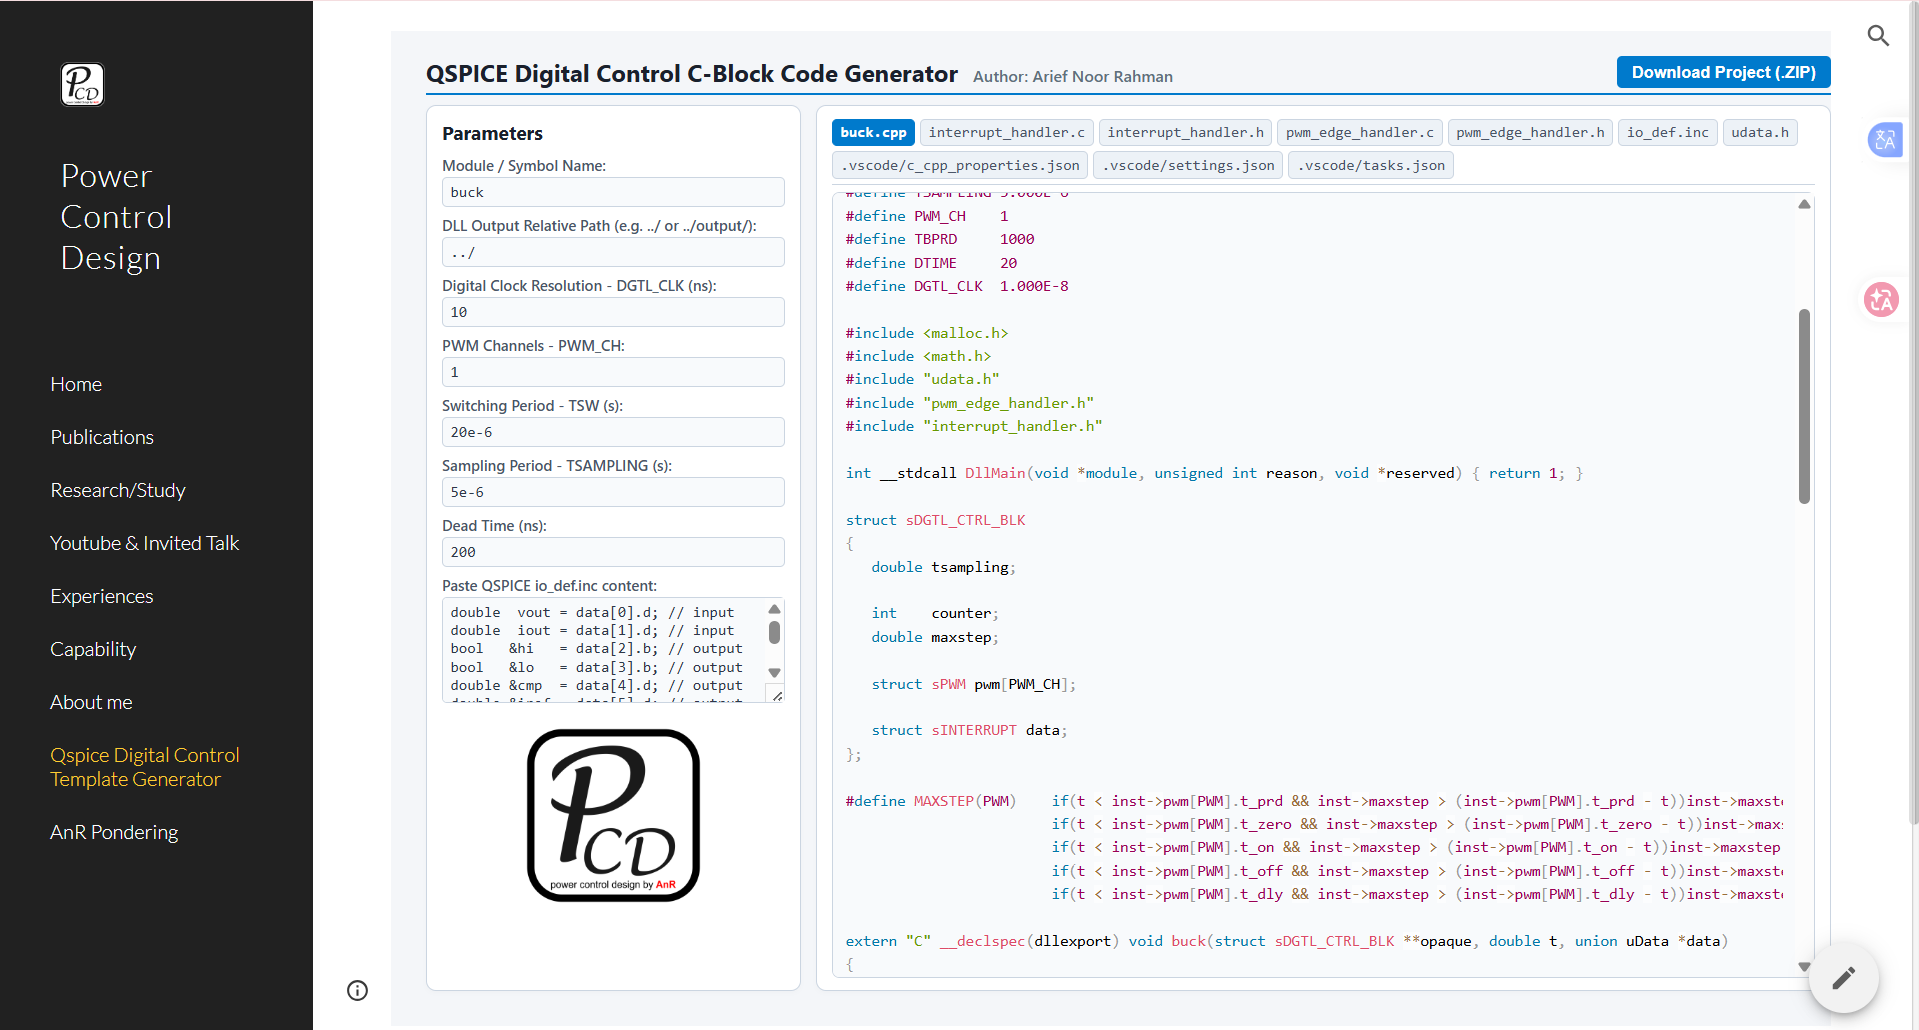Go to the Home page

coord(76,384)
